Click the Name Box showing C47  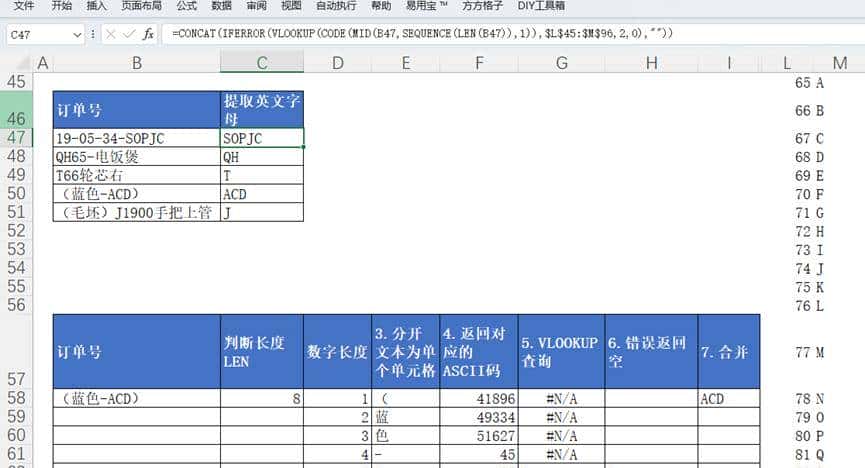click(x=39, y=35)
